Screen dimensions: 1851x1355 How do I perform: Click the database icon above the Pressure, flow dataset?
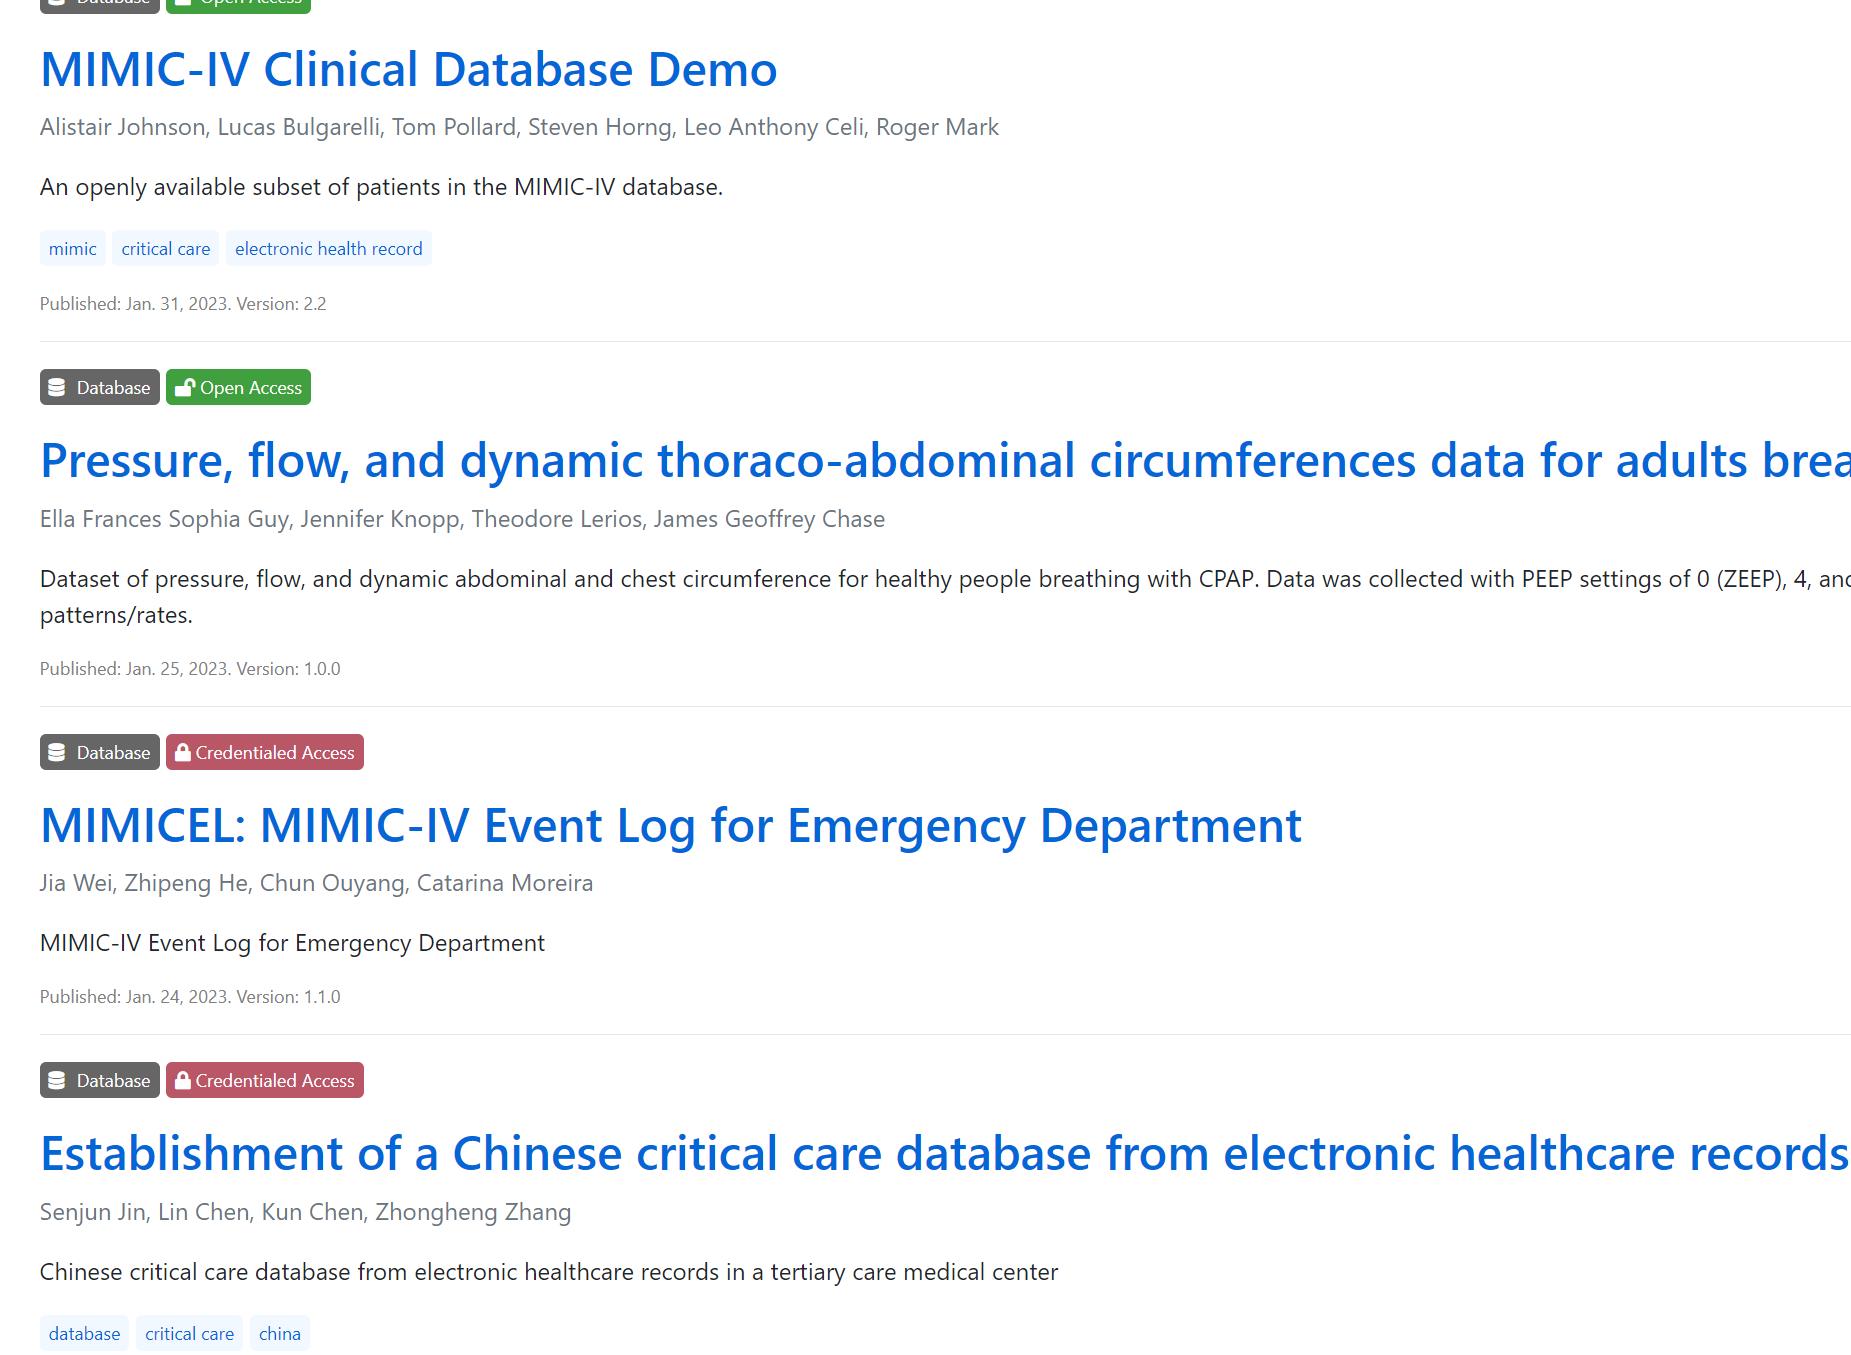57,388
